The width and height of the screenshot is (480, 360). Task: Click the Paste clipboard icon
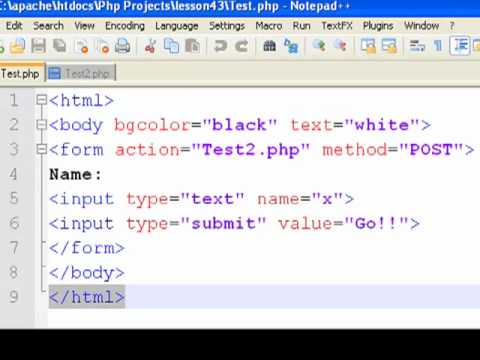192,46
